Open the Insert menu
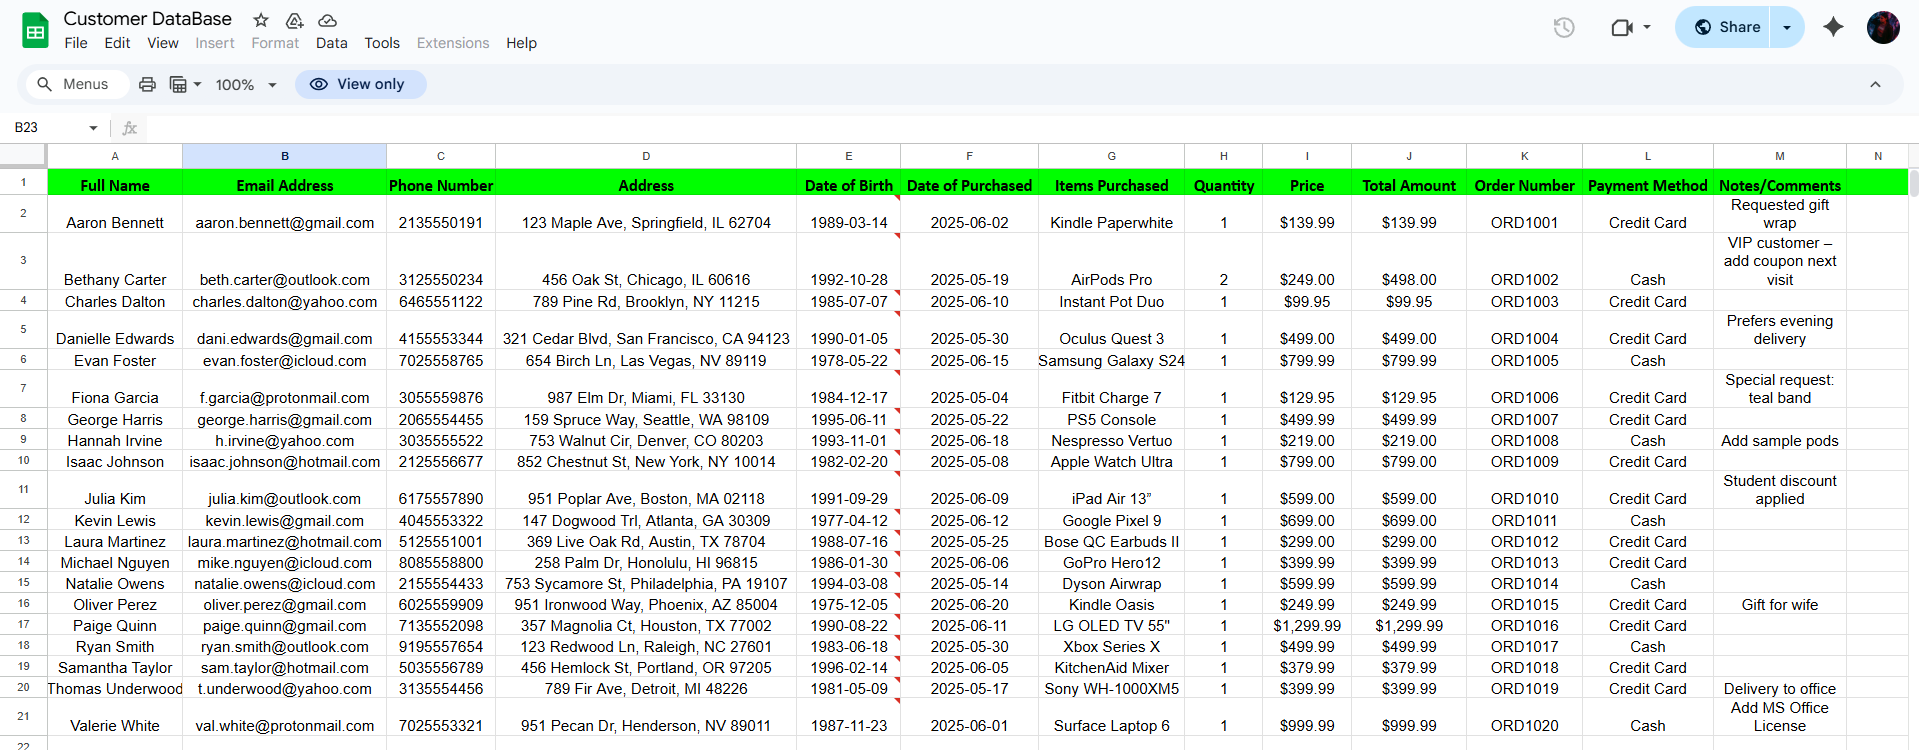Image resolution: width=1919 pixels, height=750 pixels. coord(215,43)
